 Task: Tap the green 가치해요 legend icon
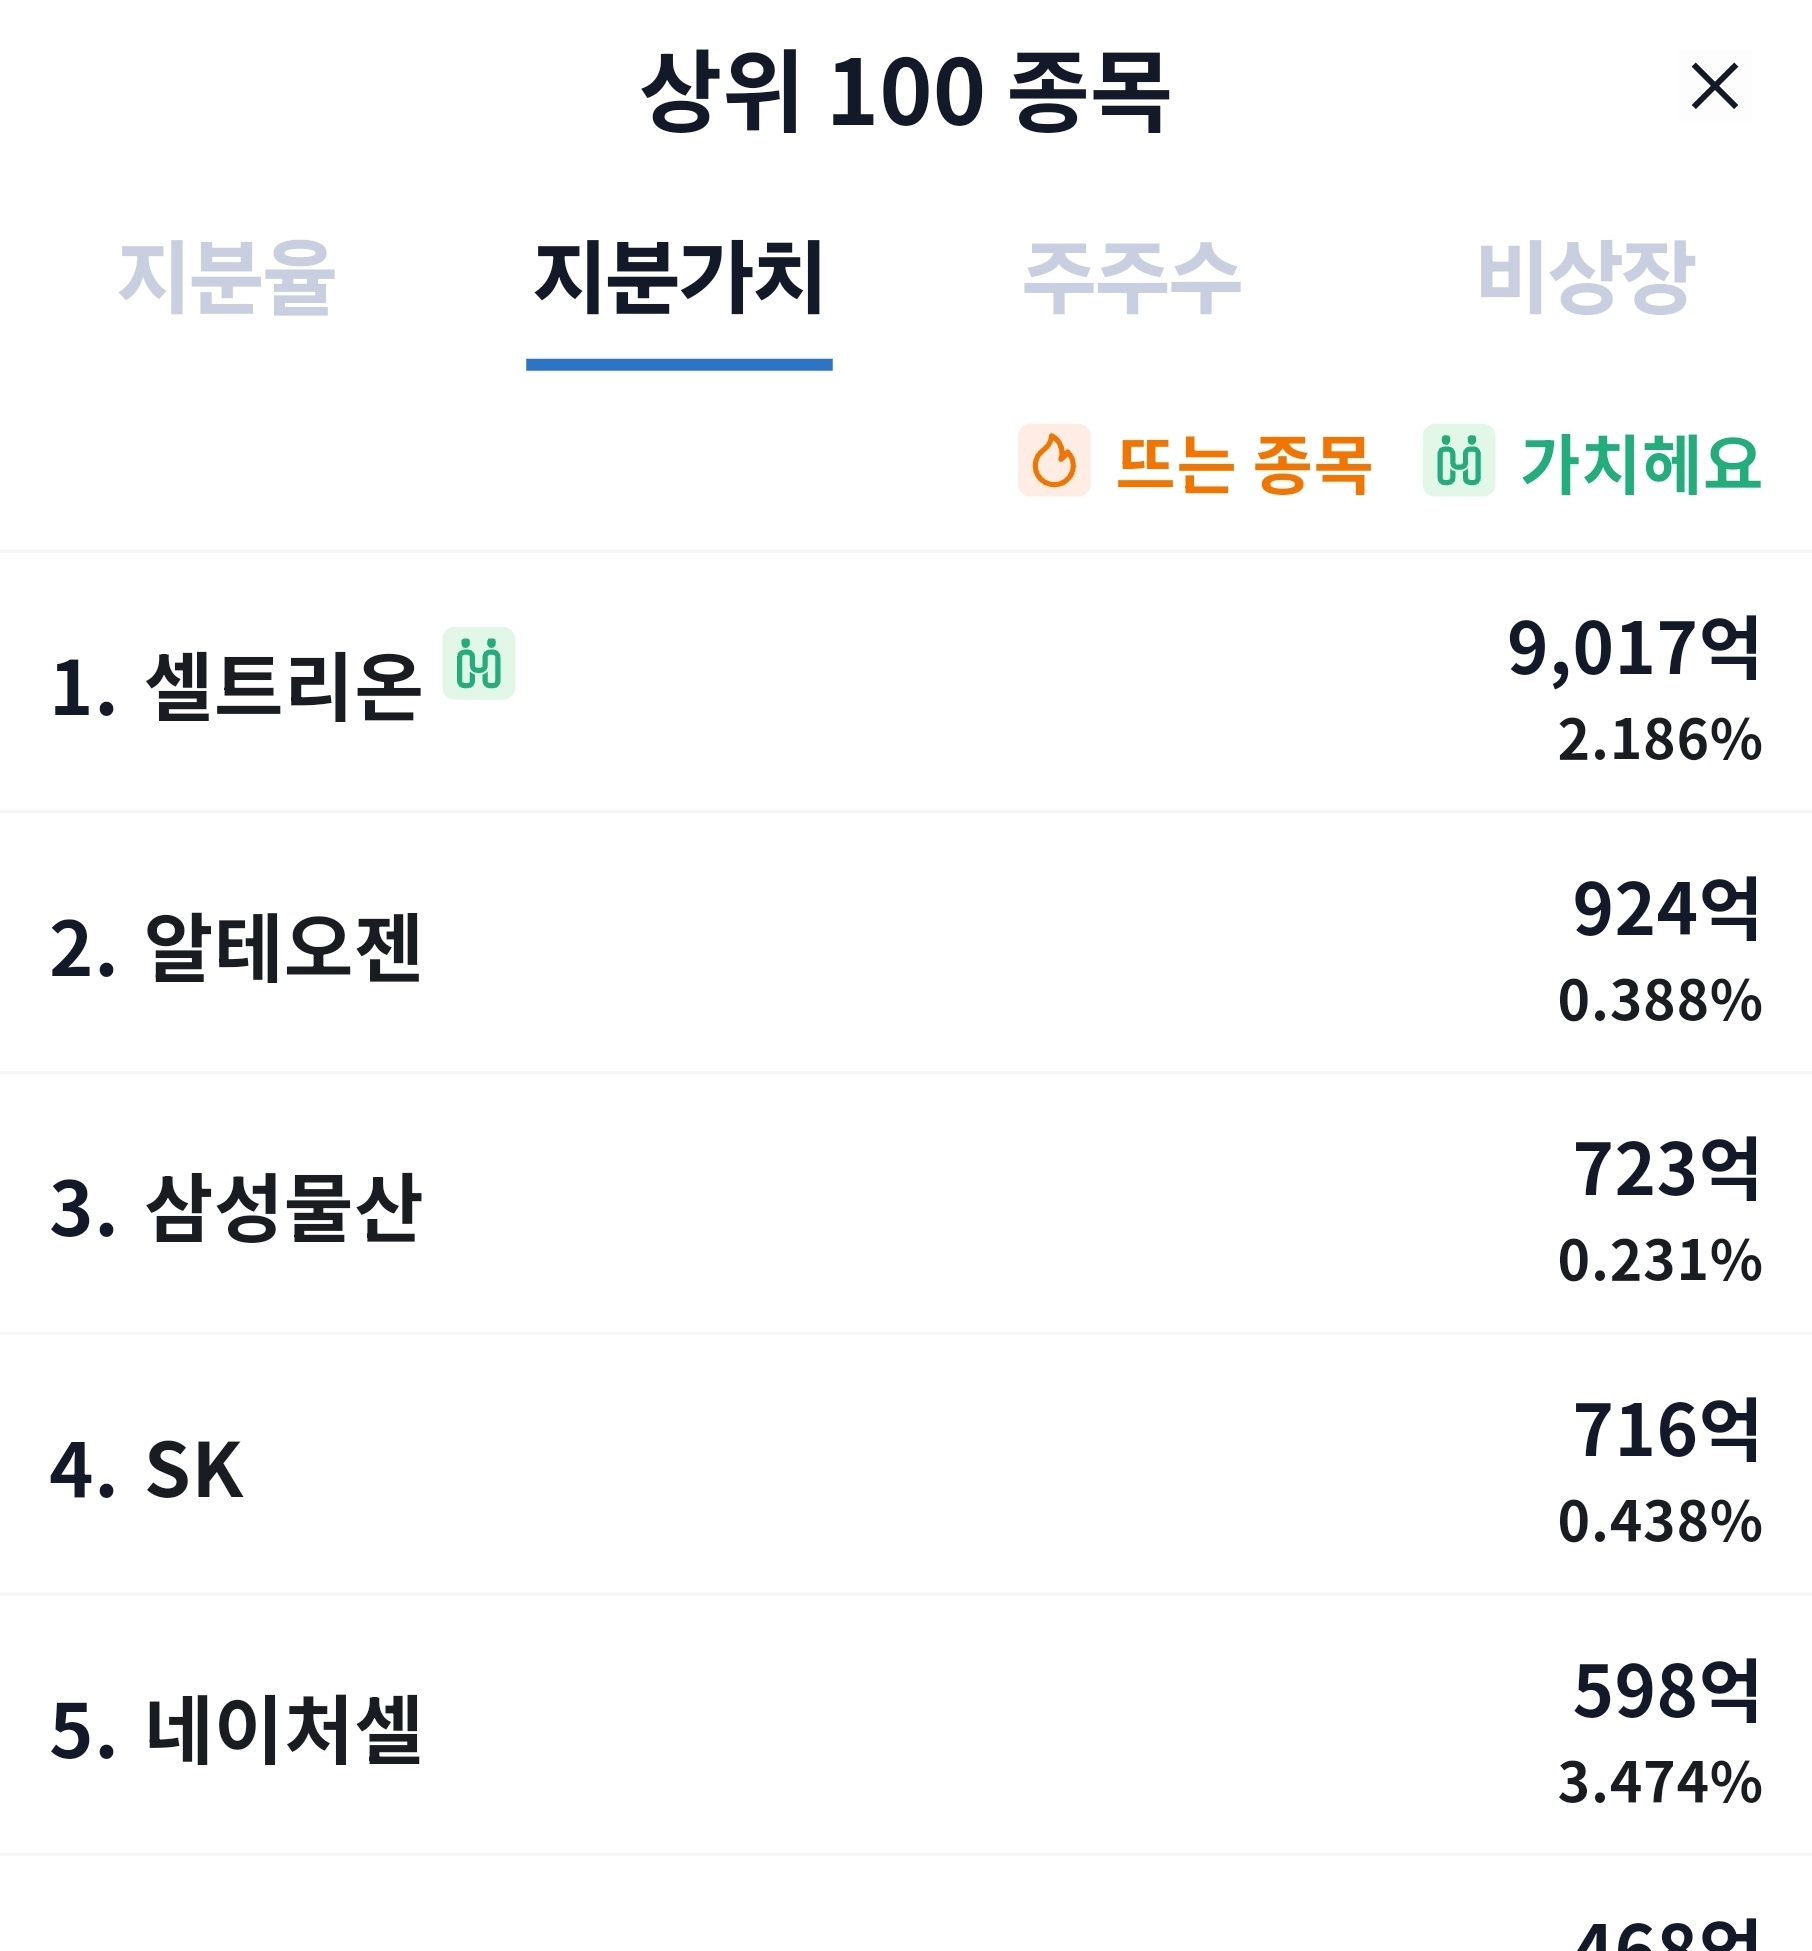(1459, 460)
